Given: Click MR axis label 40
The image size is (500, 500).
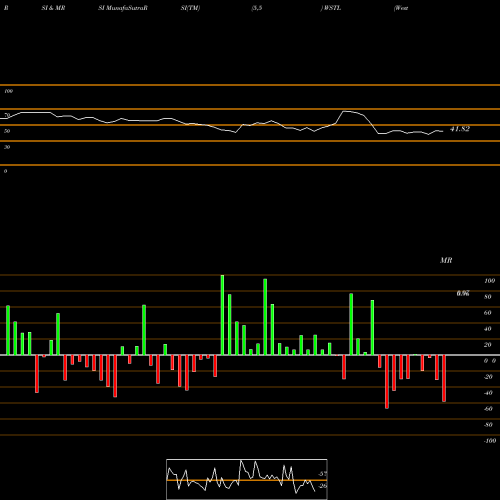Looking at the screenshot, I should pos(488,329).
